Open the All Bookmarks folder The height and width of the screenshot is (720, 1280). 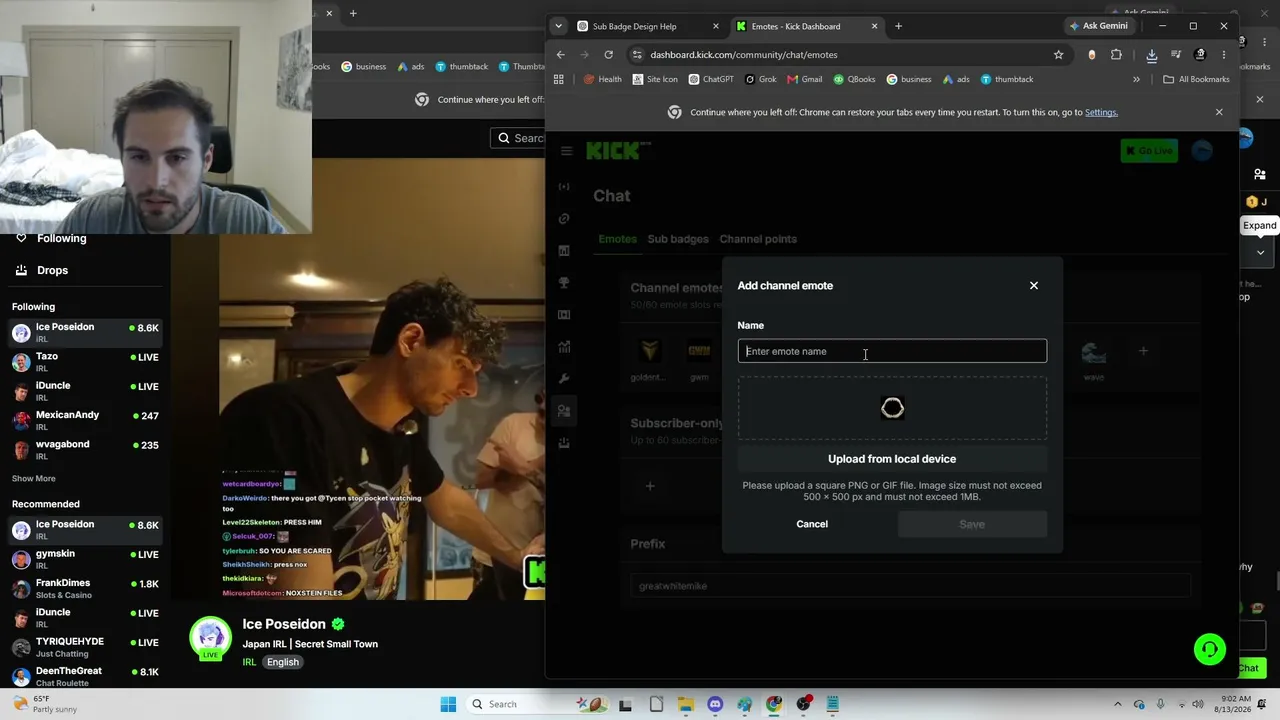(1196, 79)
